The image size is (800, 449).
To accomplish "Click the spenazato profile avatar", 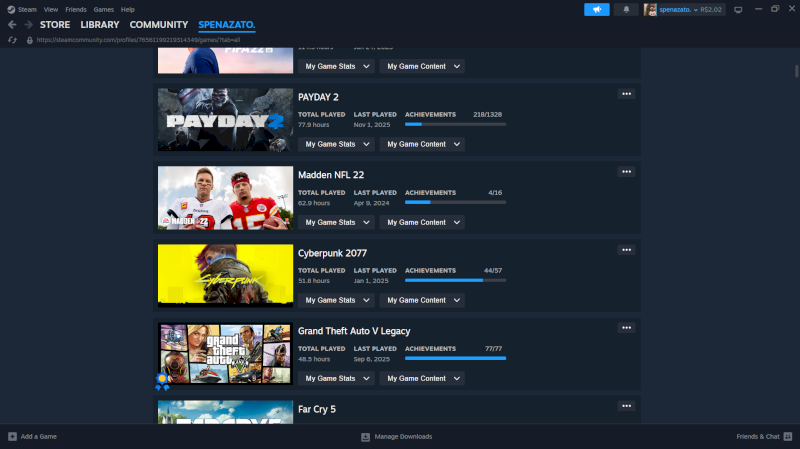I will pyautogui.click(x=650, y=9).
